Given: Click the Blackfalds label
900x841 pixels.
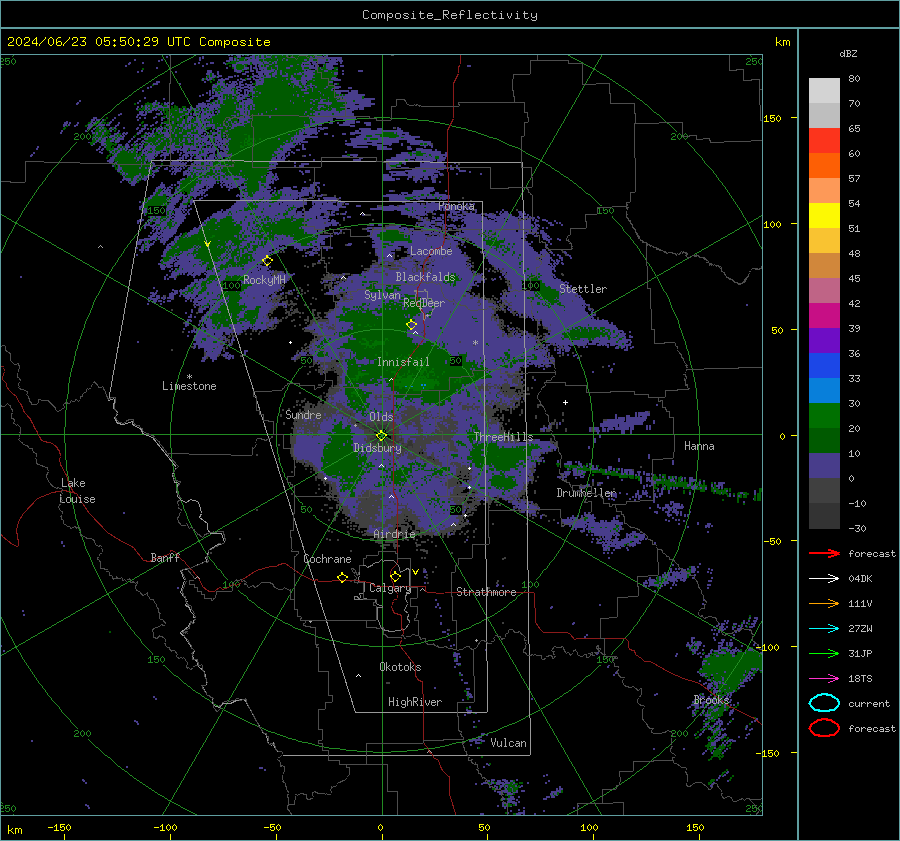Looking at the screenshot, I should (425, 277).
